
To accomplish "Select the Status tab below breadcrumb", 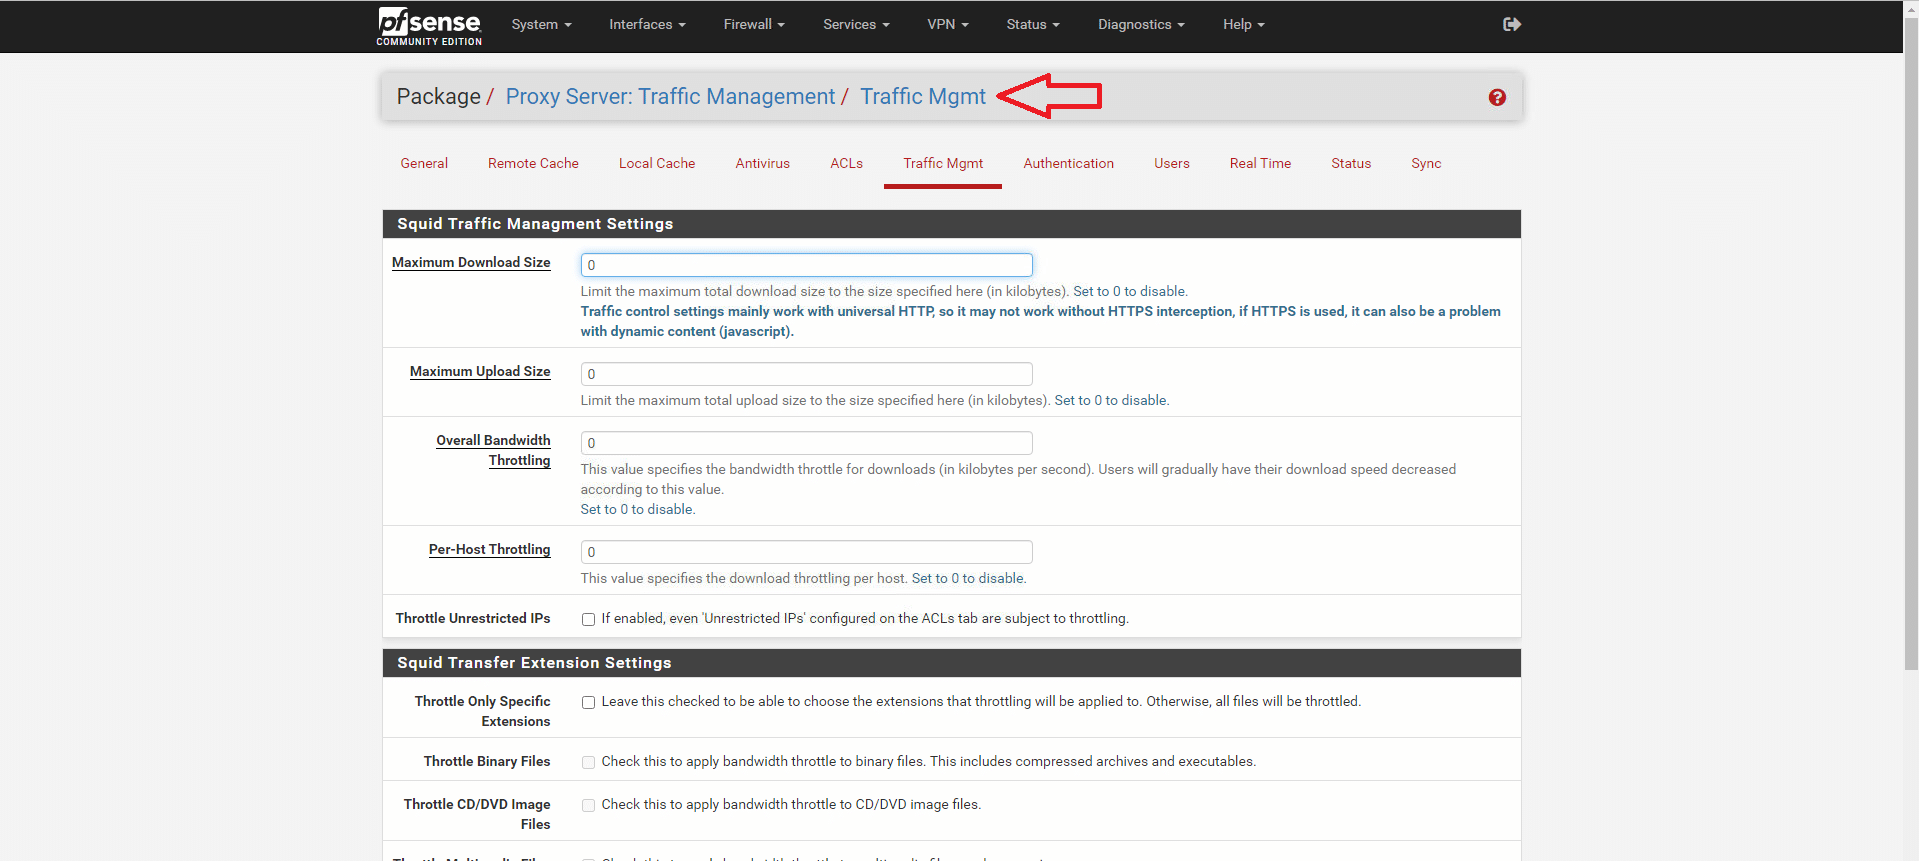I will point(1351,163).
